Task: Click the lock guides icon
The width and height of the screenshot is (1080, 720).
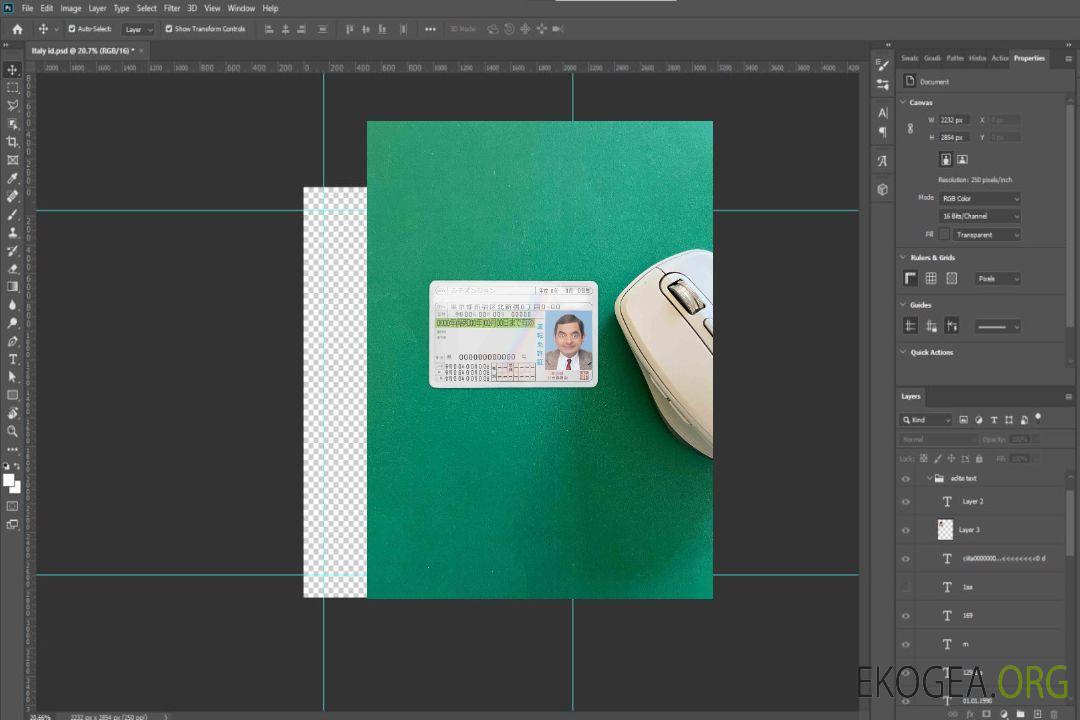Action: 931,327
